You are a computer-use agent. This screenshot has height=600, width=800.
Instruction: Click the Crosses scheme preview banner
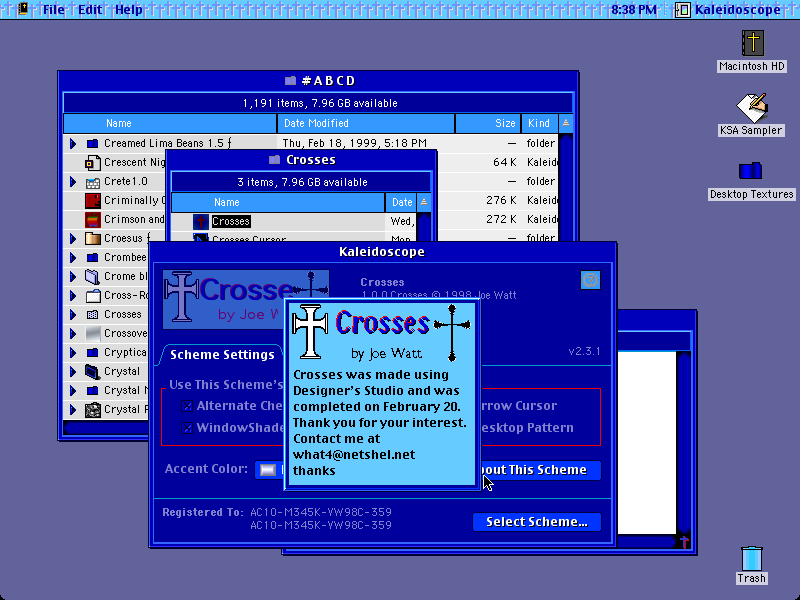pos(246,299)
